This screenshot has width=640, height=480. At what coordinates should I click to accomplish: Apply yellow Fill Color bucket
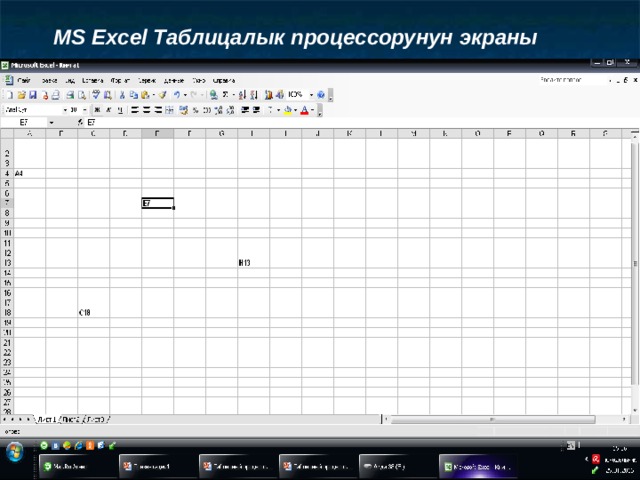[x=288, y=110]
